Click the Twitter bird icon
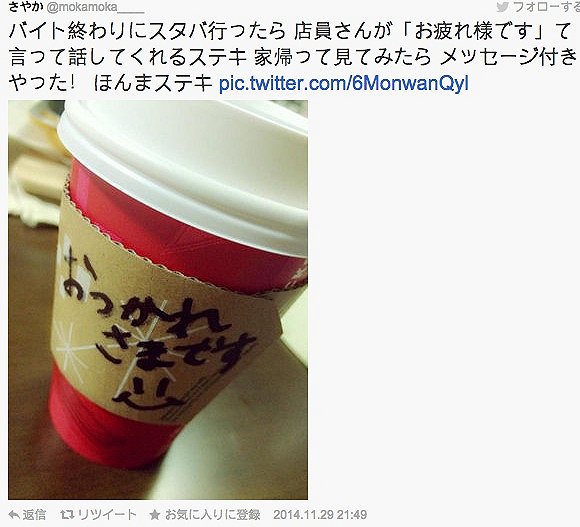The height and width of the screenshot is (527, 580). tap(502, 6)
